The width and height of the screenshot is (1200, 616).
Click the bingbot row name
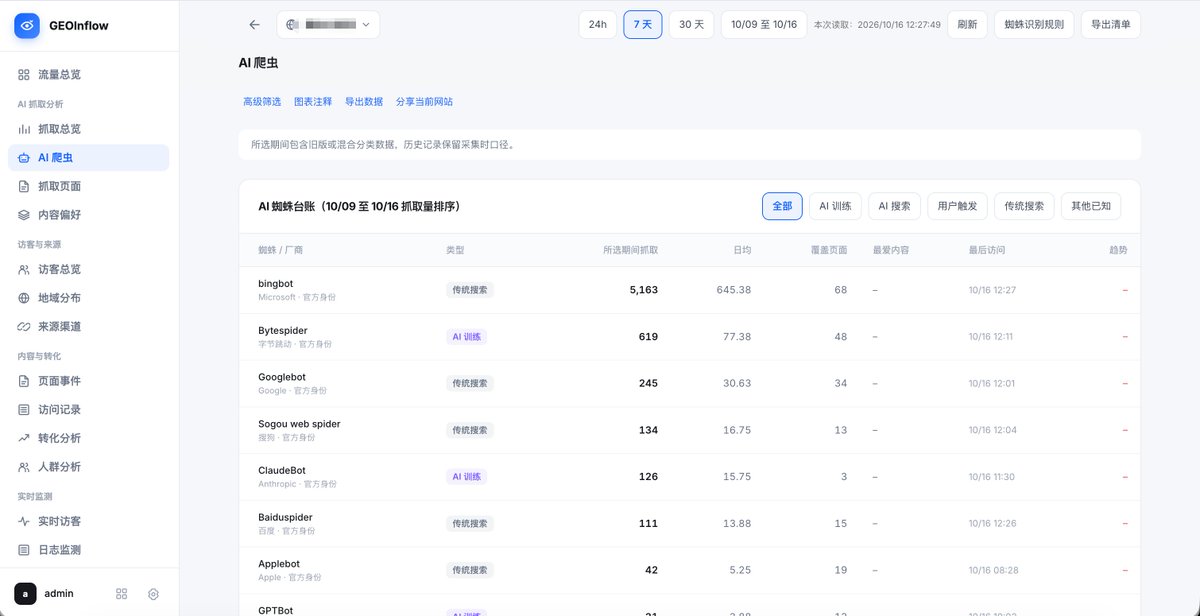tap(276, 284)
